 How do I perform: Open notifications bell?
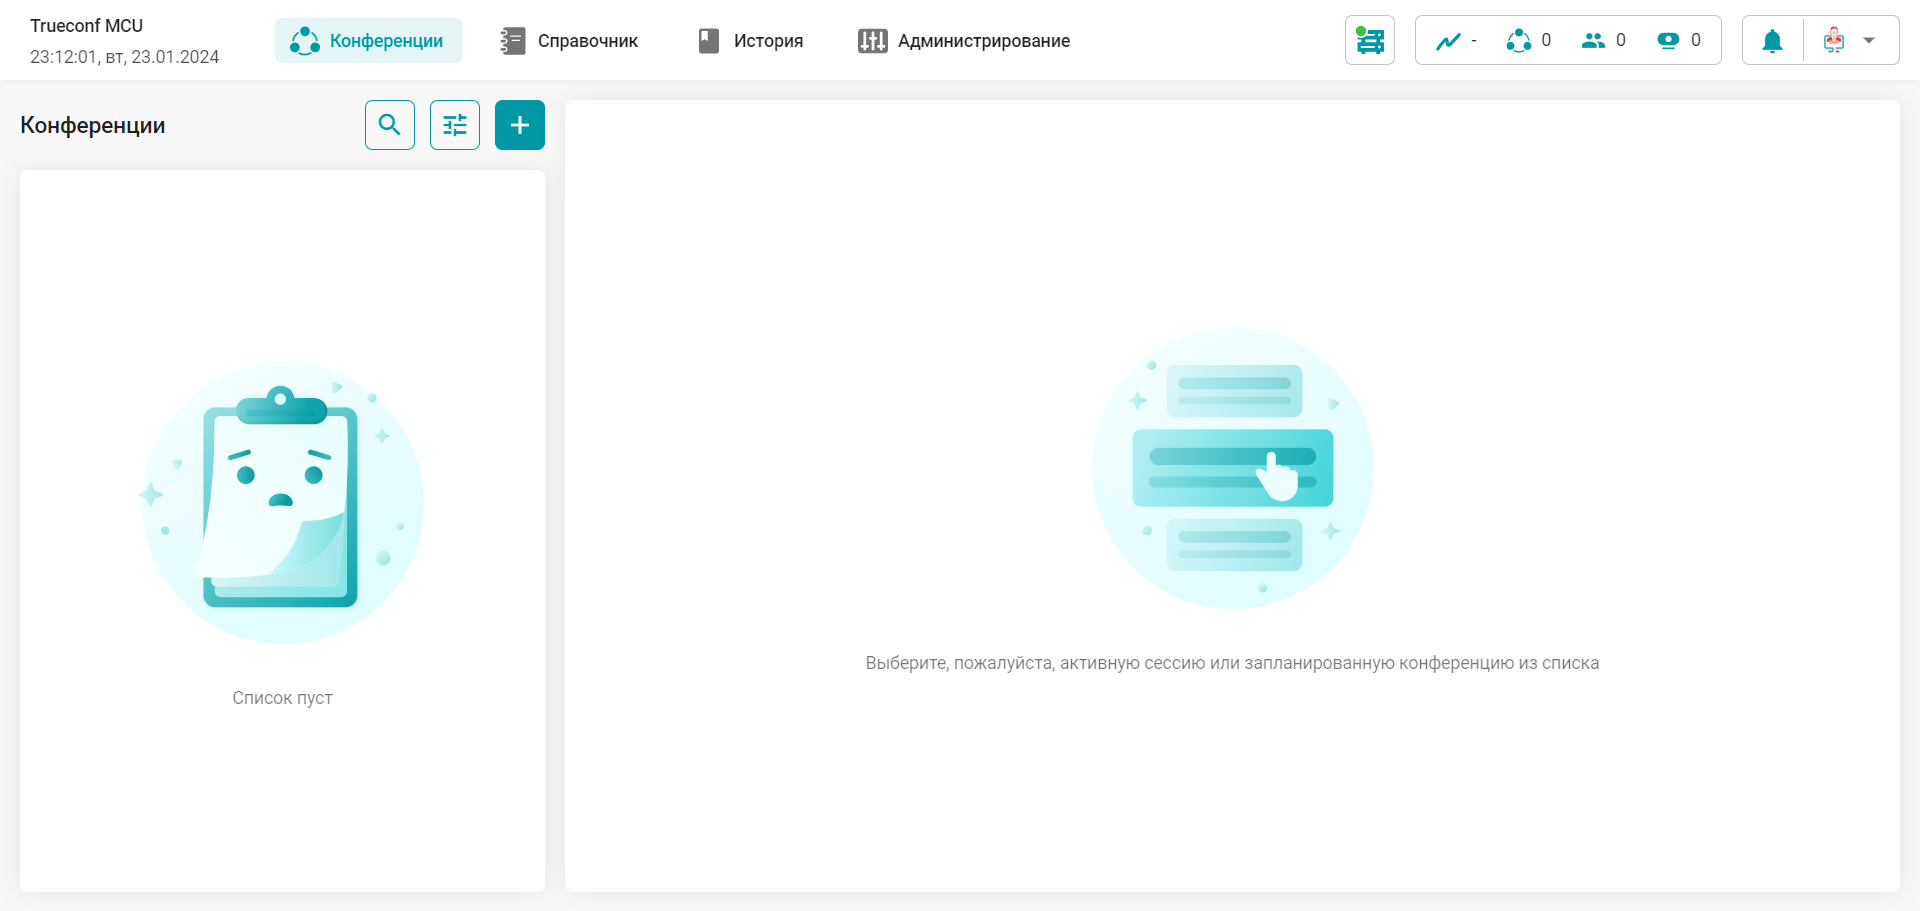1772,41
